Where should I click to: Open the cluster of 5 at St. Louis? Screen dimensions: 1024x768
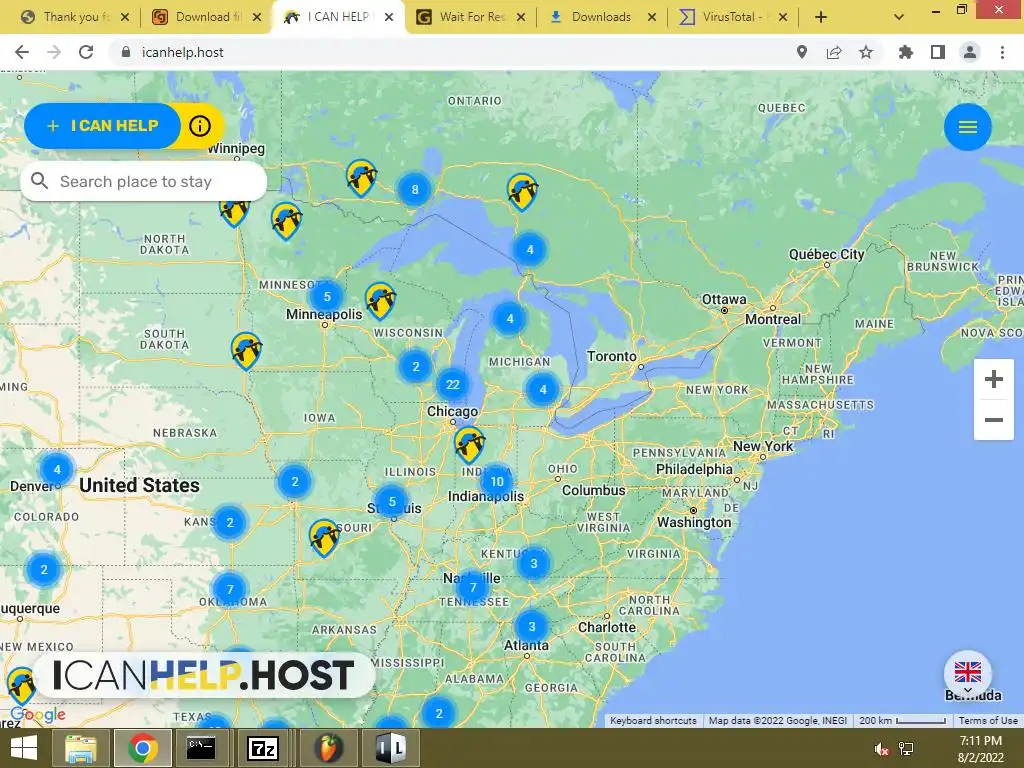(392, 502)
